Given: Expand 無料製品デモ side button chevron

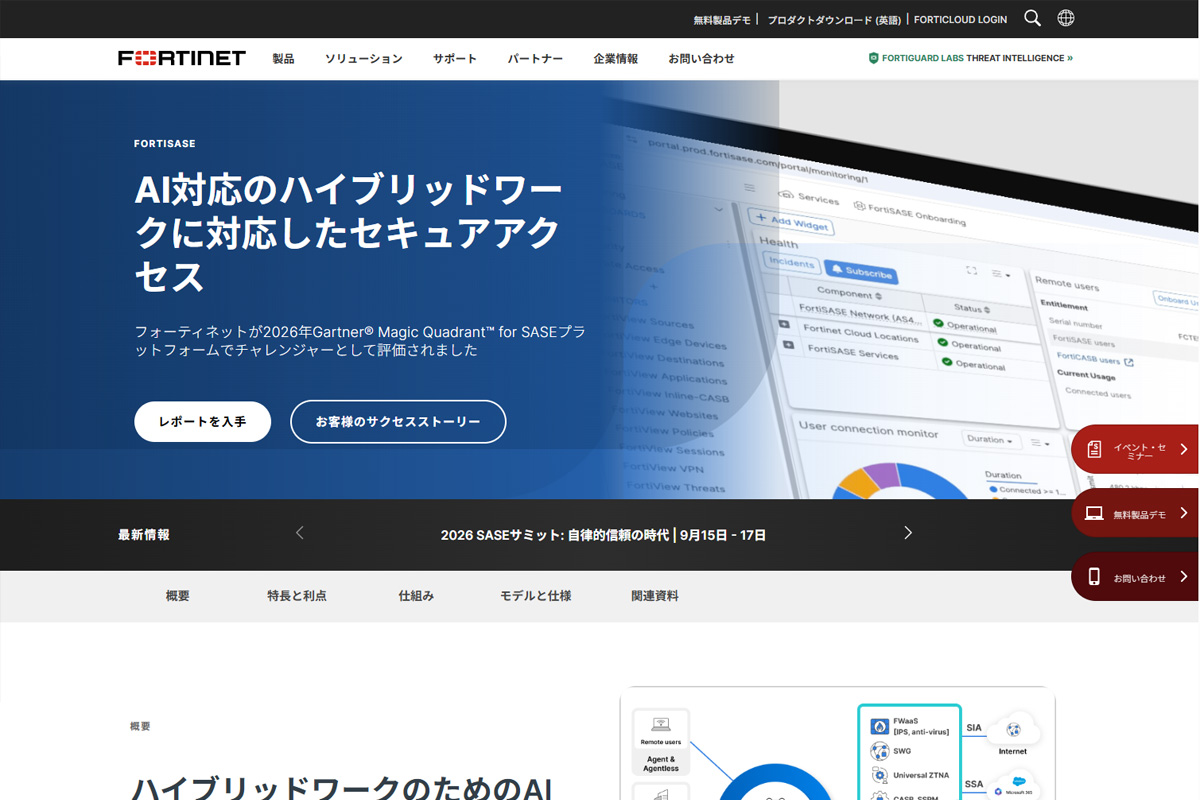Looking at the screenshot, I should (1184, 513).
